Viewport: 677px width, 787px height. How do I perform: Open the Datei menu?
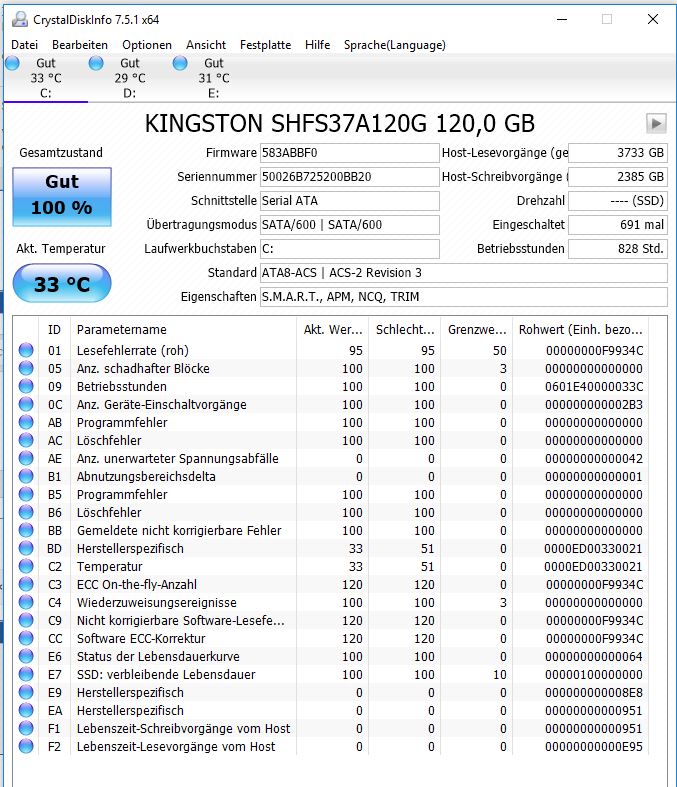25,45
